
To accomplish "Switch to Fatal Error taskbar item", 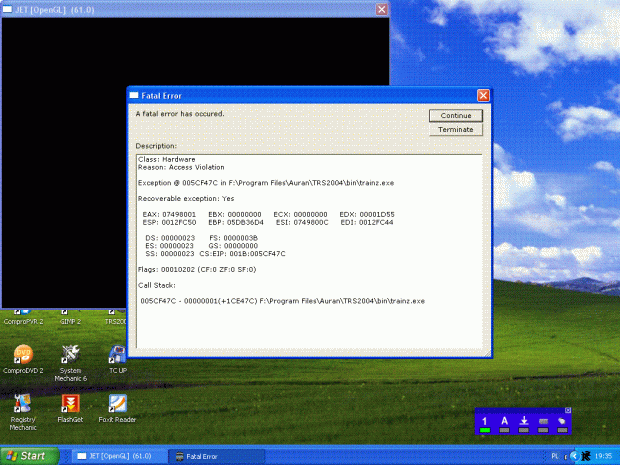I will click(x=216, y=456).
